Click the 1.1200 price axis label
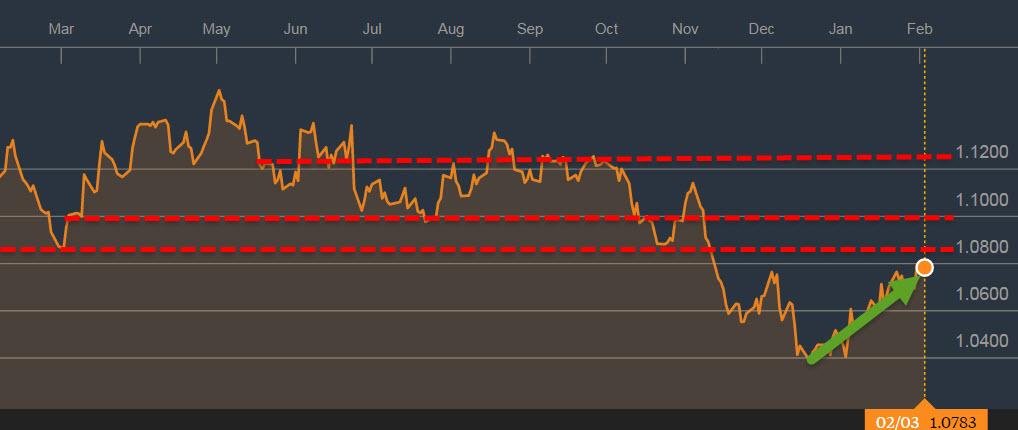 coord(982,152)
